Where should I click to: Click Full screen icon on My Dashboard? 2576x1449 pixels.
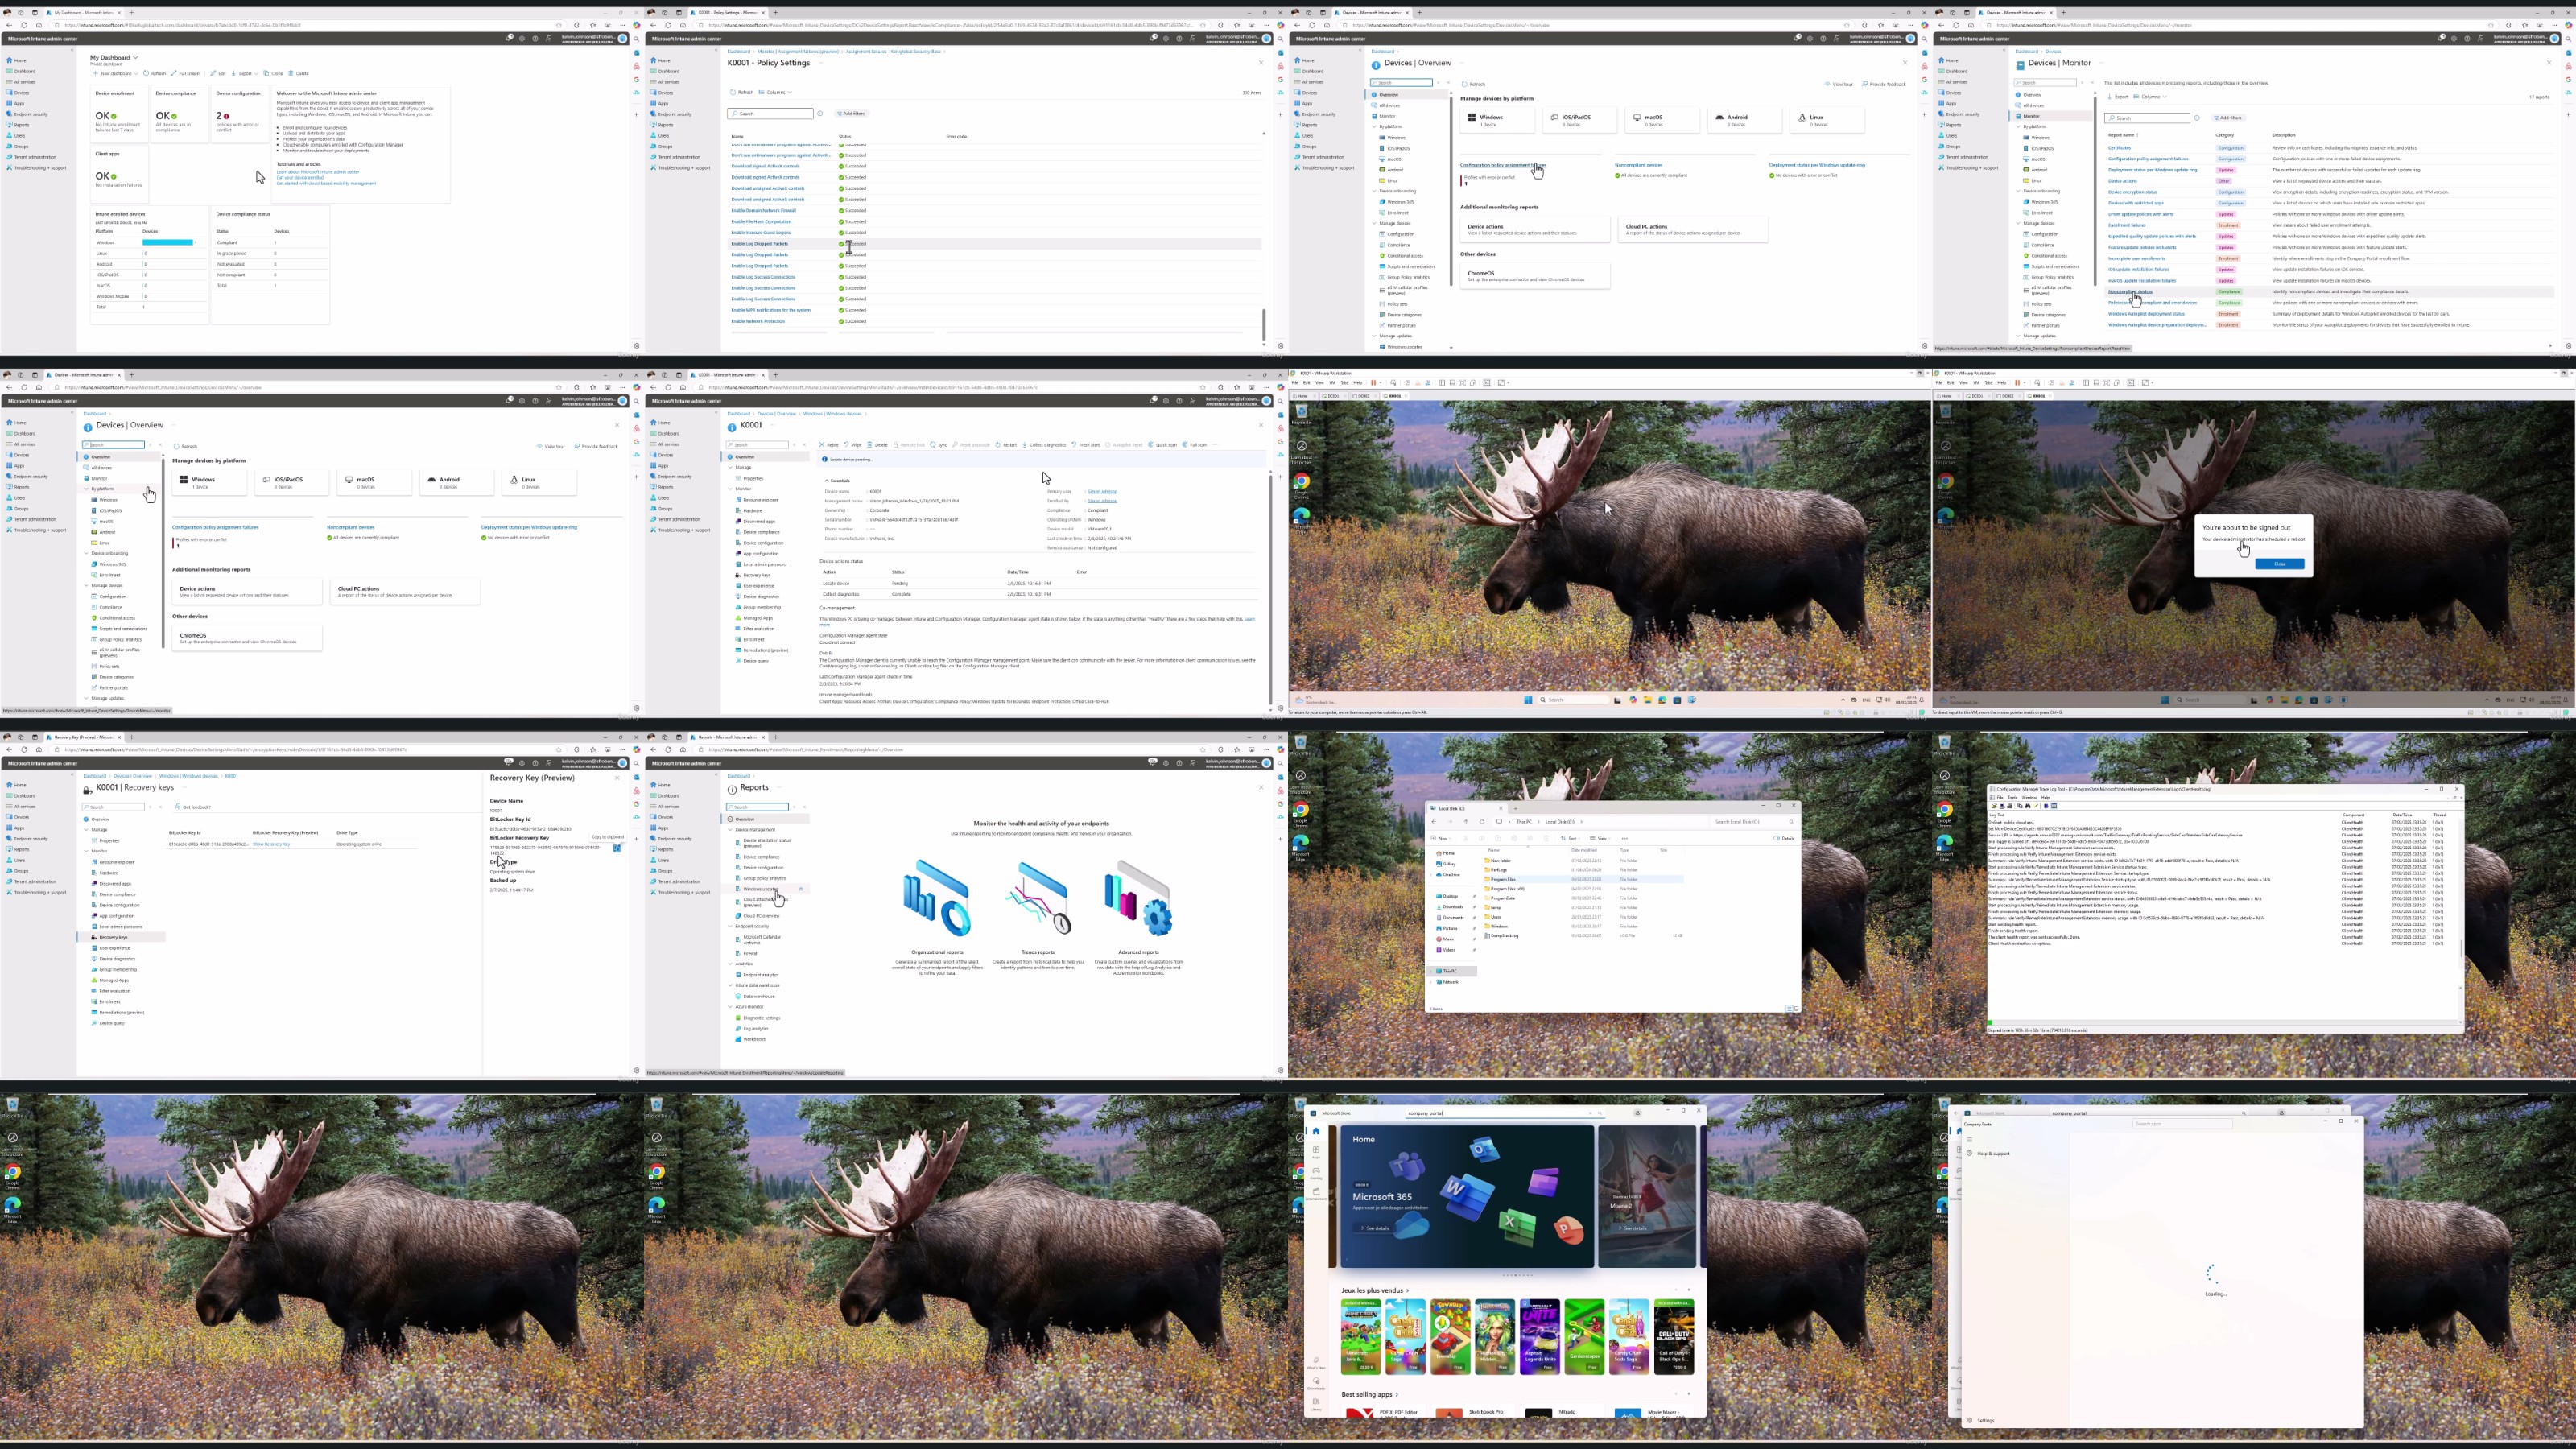point(176,73)
